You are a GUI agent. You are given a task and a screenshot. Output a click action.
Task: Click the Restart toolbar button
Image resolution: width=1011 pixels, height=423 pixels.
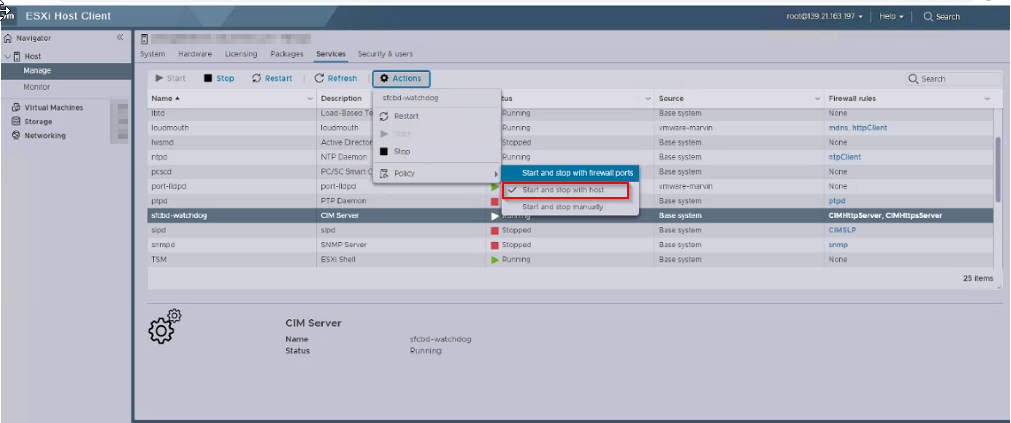tap(272, 79)
